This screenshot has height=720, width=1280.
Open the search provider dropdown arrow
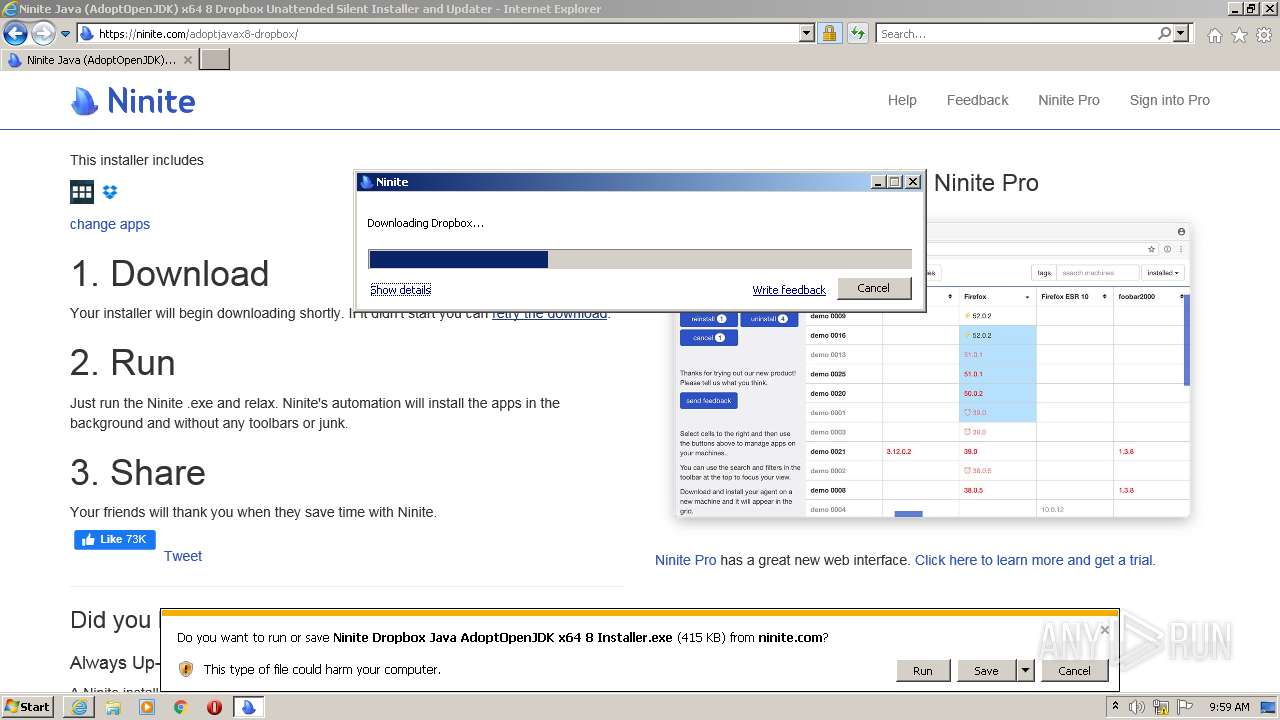click(x=1181, y=33)
